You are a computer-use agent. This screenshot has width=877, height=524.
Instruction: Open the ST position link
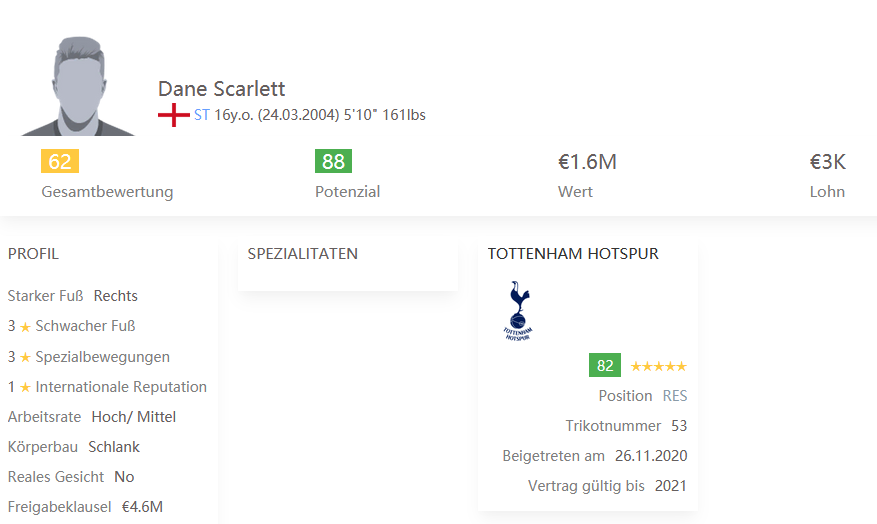201,115
